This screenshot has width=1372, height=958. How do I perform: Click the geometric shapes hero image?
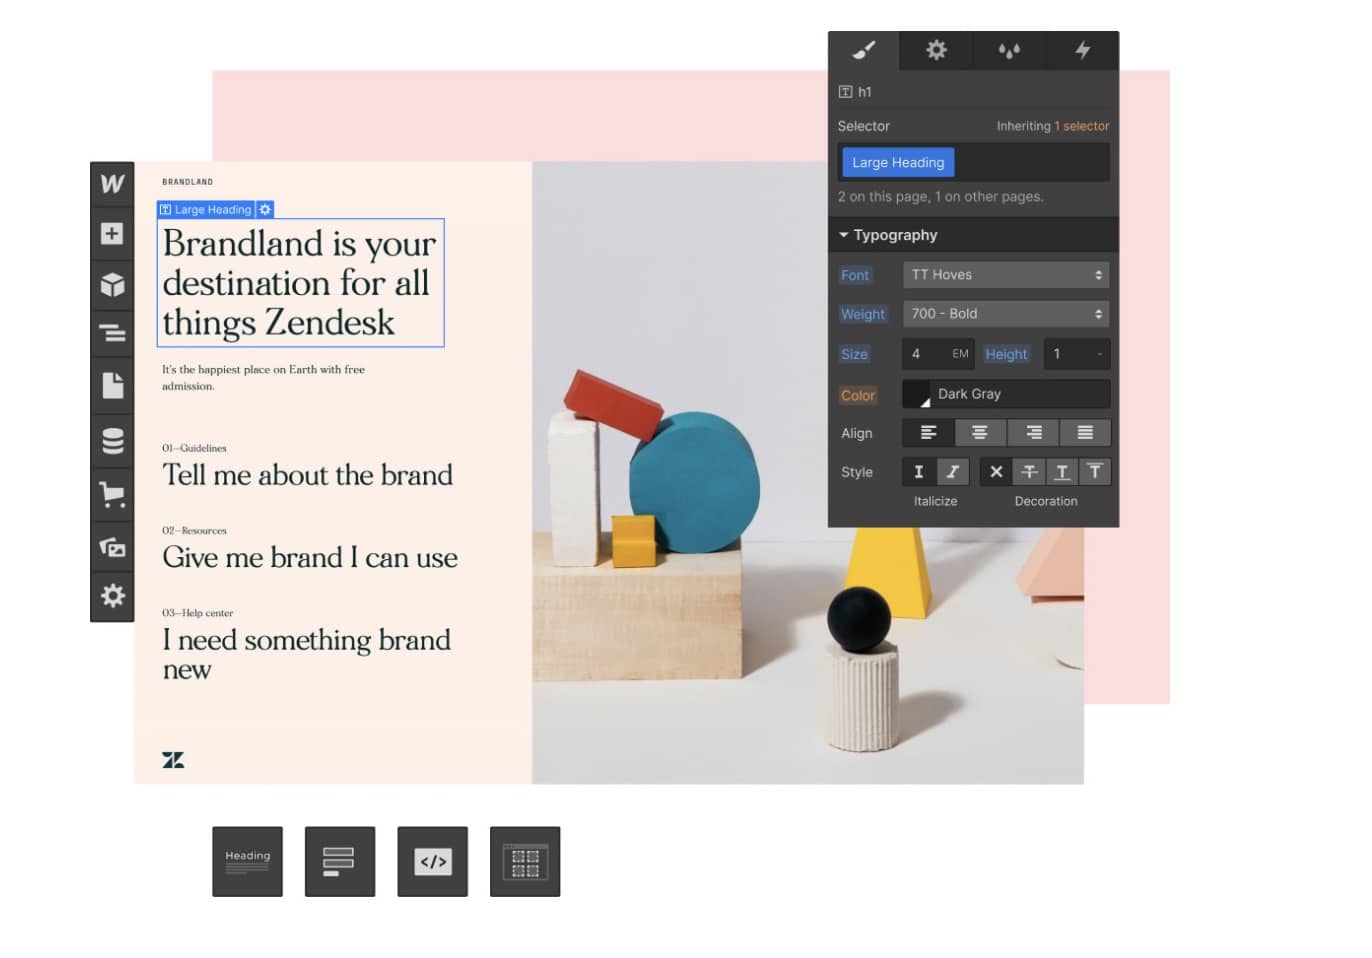[x=808, y=473]
